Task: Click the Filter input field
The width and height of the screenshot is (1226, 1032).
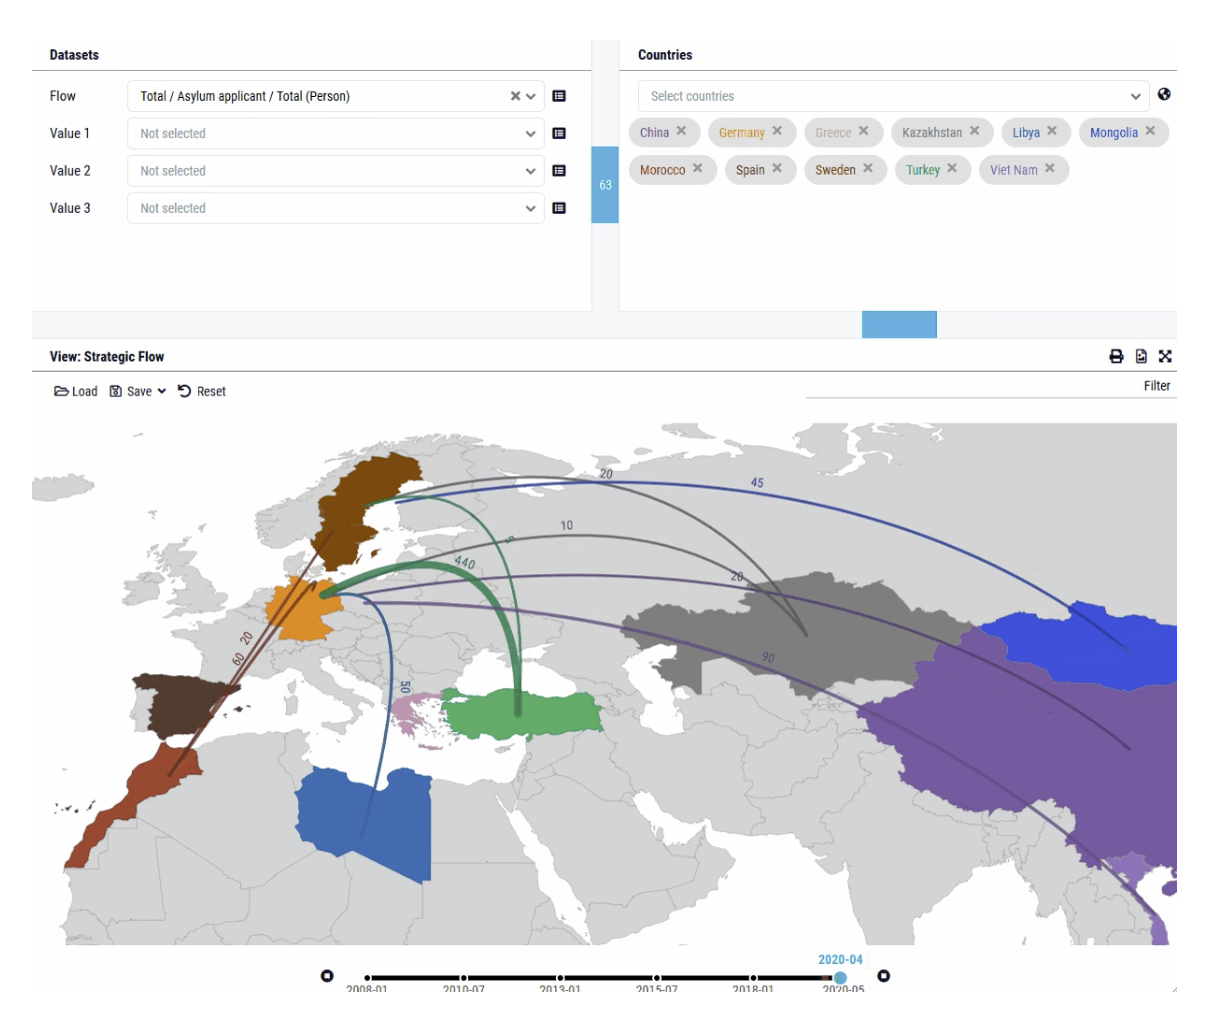Action: point(990,386)
